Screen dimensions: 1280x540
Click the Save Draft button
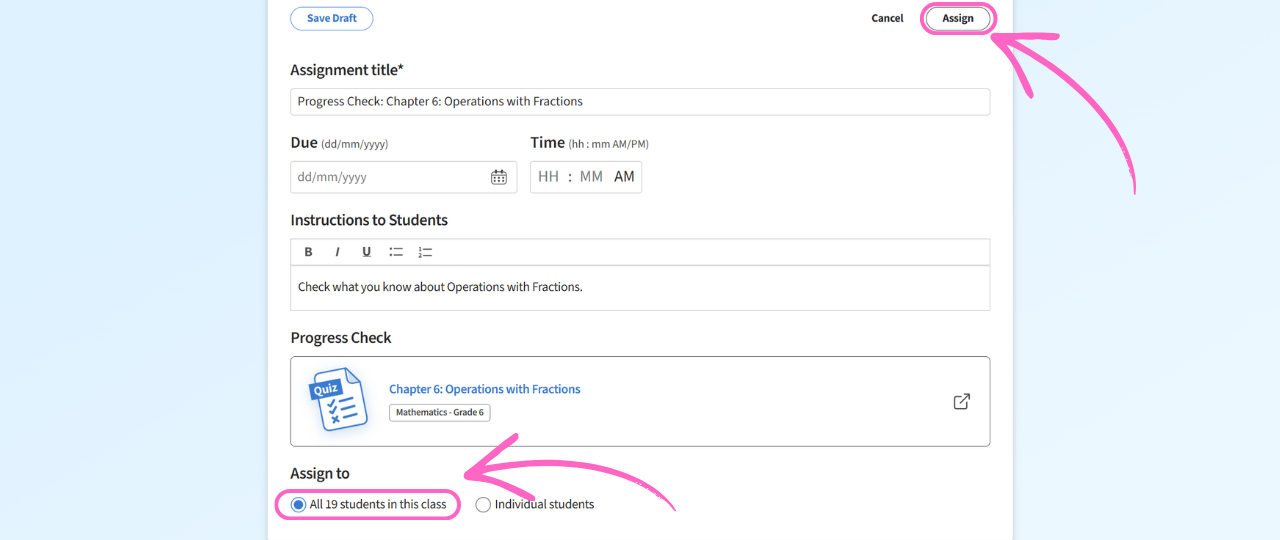[x=331, y=18]
